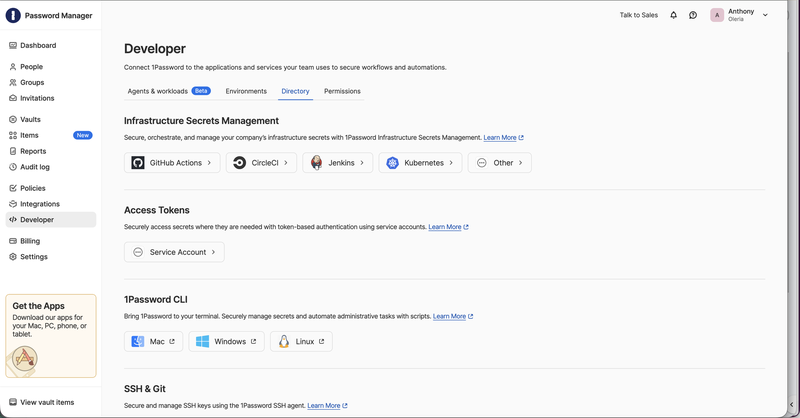Click the Get the Apps card
This screenshot has width=800, height=418.
click(51, 336)
